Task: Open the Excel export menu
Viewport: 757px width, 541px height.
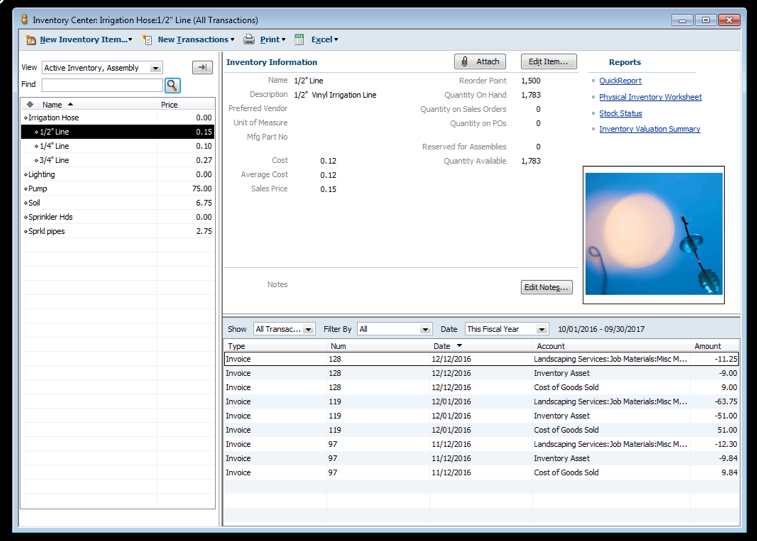Action: (324, 40)
